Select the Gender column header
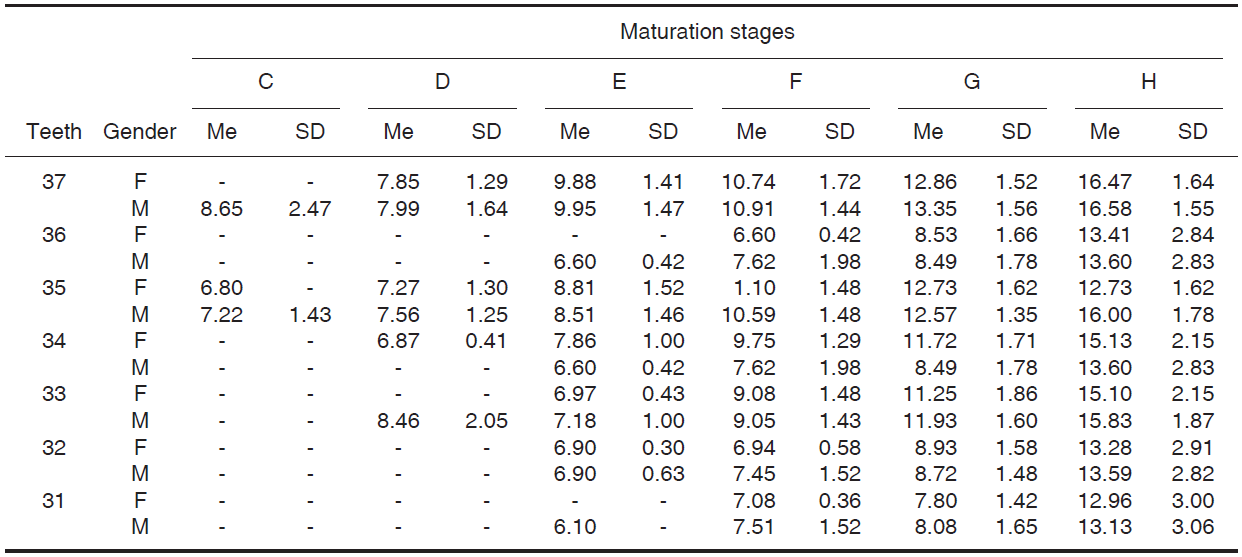The height and width of the screenshot is (557, 1242). [140, 132]
